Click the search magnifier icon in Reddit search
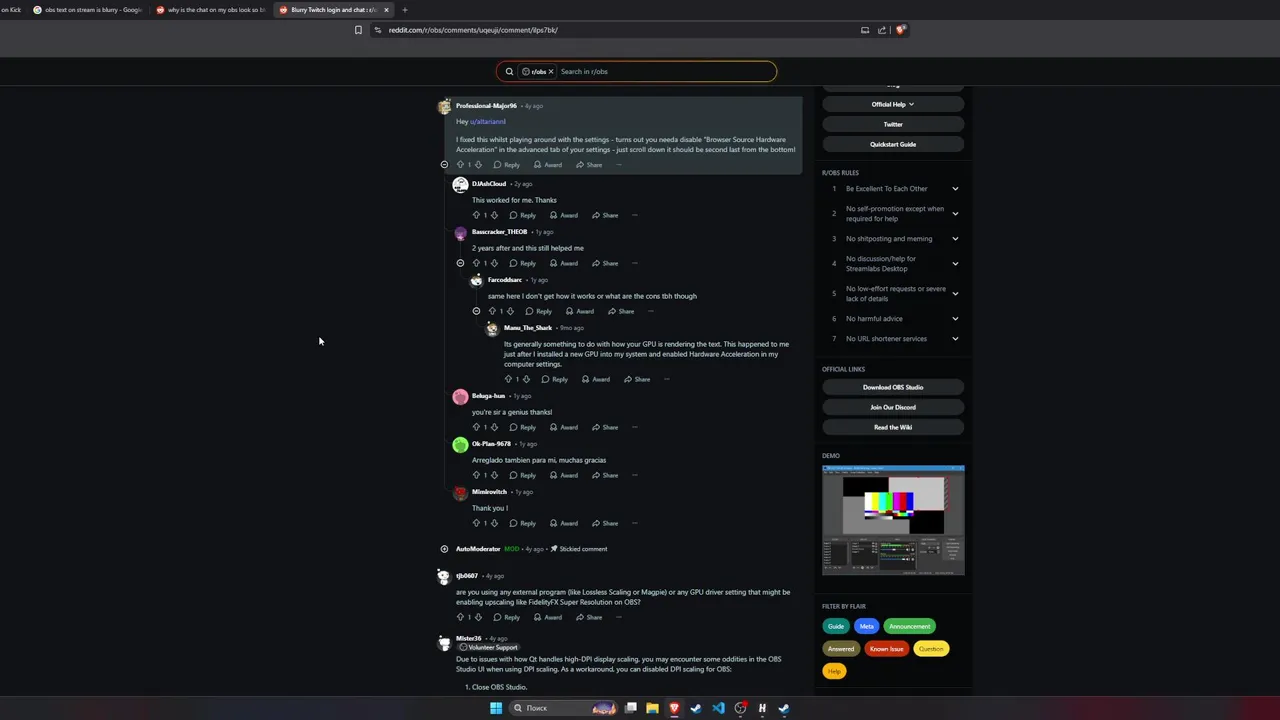The width and height of the screenshot is (1280, 720). [x=509, y=71]
